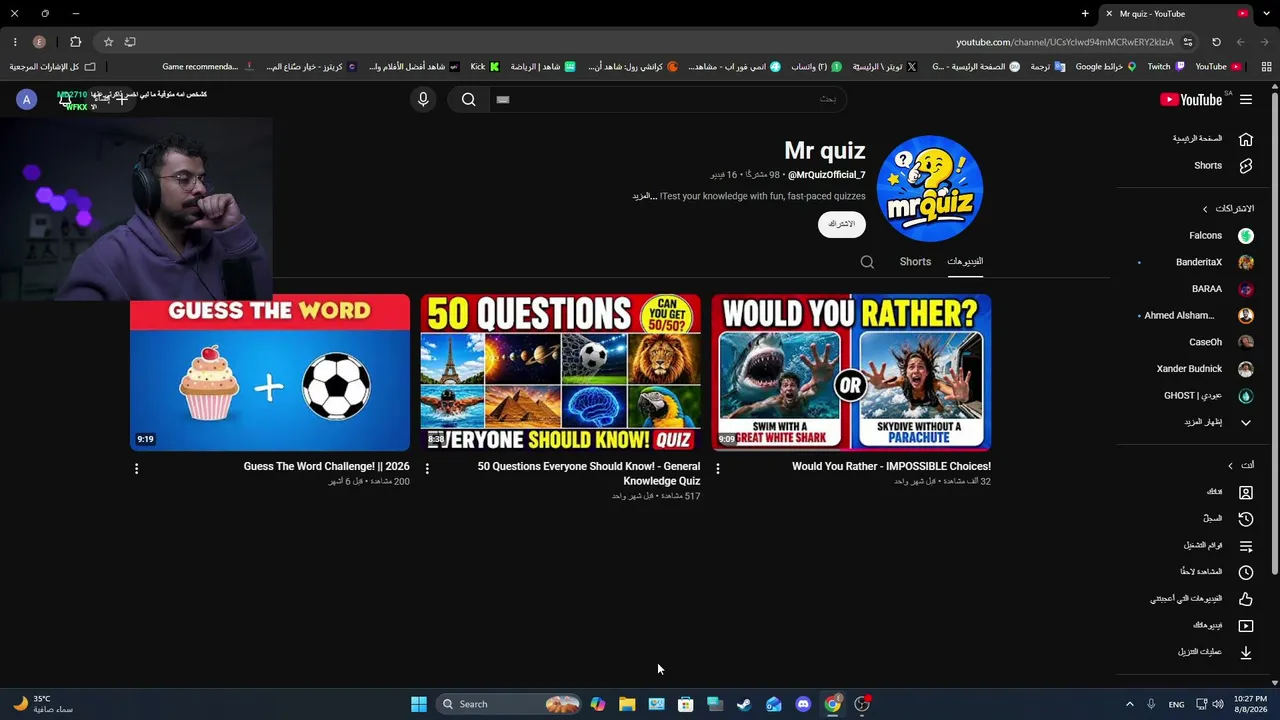1280x720 pixels.
Task: Open a new Chrome tab
Action: click(x=1085, y=14)
